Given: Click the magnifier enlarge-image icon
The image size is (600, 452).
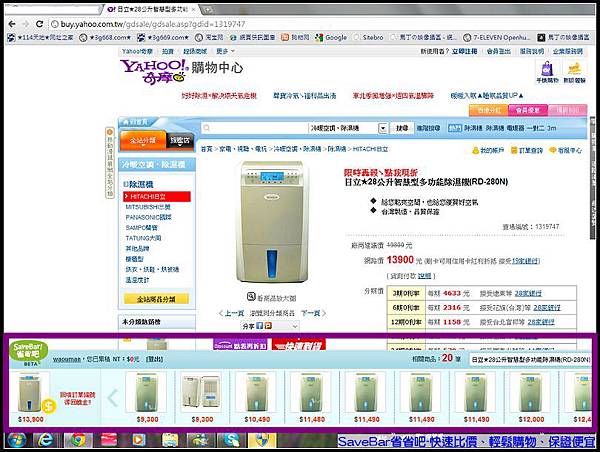Looking at the screenshot, I should click(251, 297).
